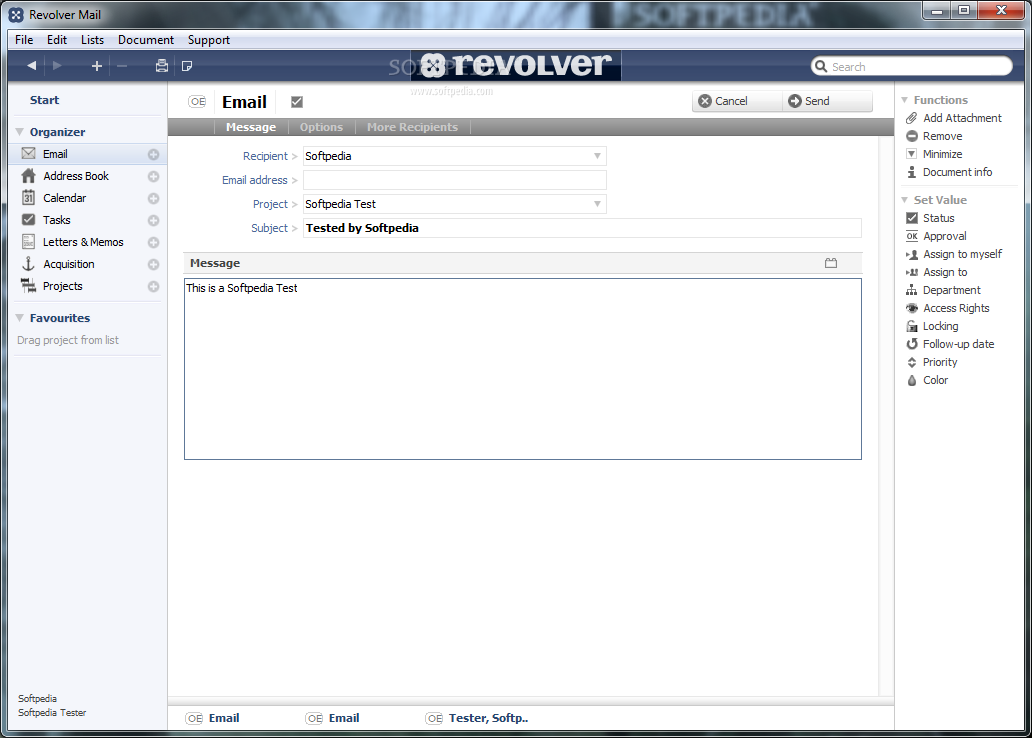Viewport: 1032px width, 738px height.
Task: Set Follow-up date
Action: click(x=950, y=344)
